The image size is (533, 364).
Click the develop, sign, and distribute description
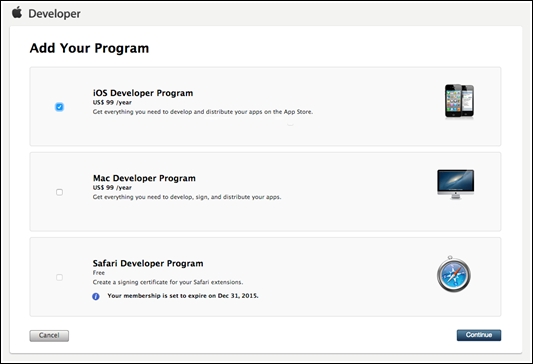click(x=187, y=197)
